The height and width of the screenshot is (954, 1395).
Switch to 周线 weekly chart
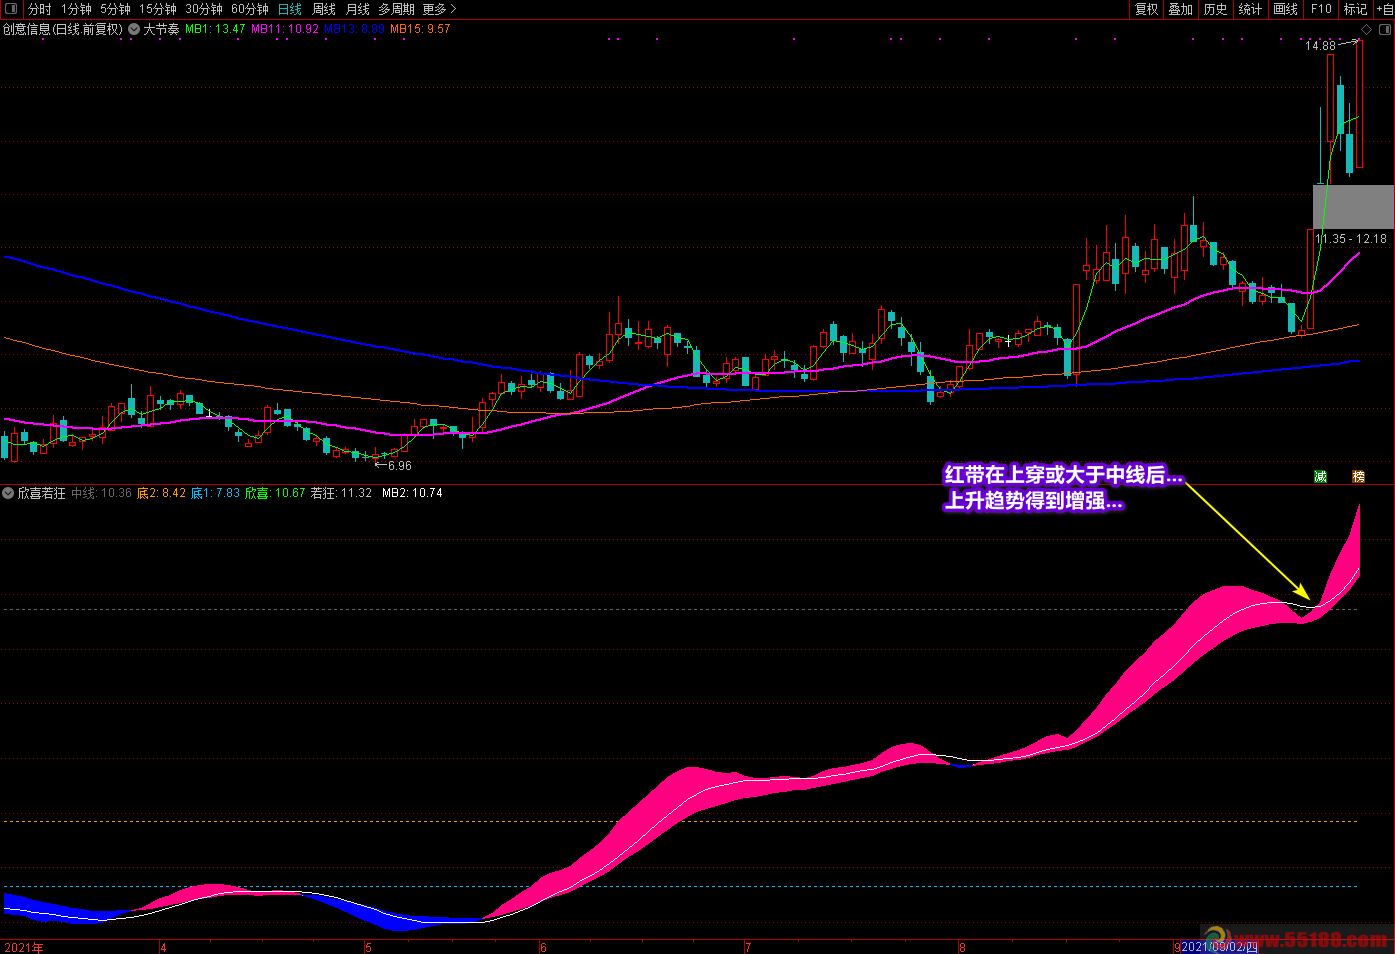324,9
